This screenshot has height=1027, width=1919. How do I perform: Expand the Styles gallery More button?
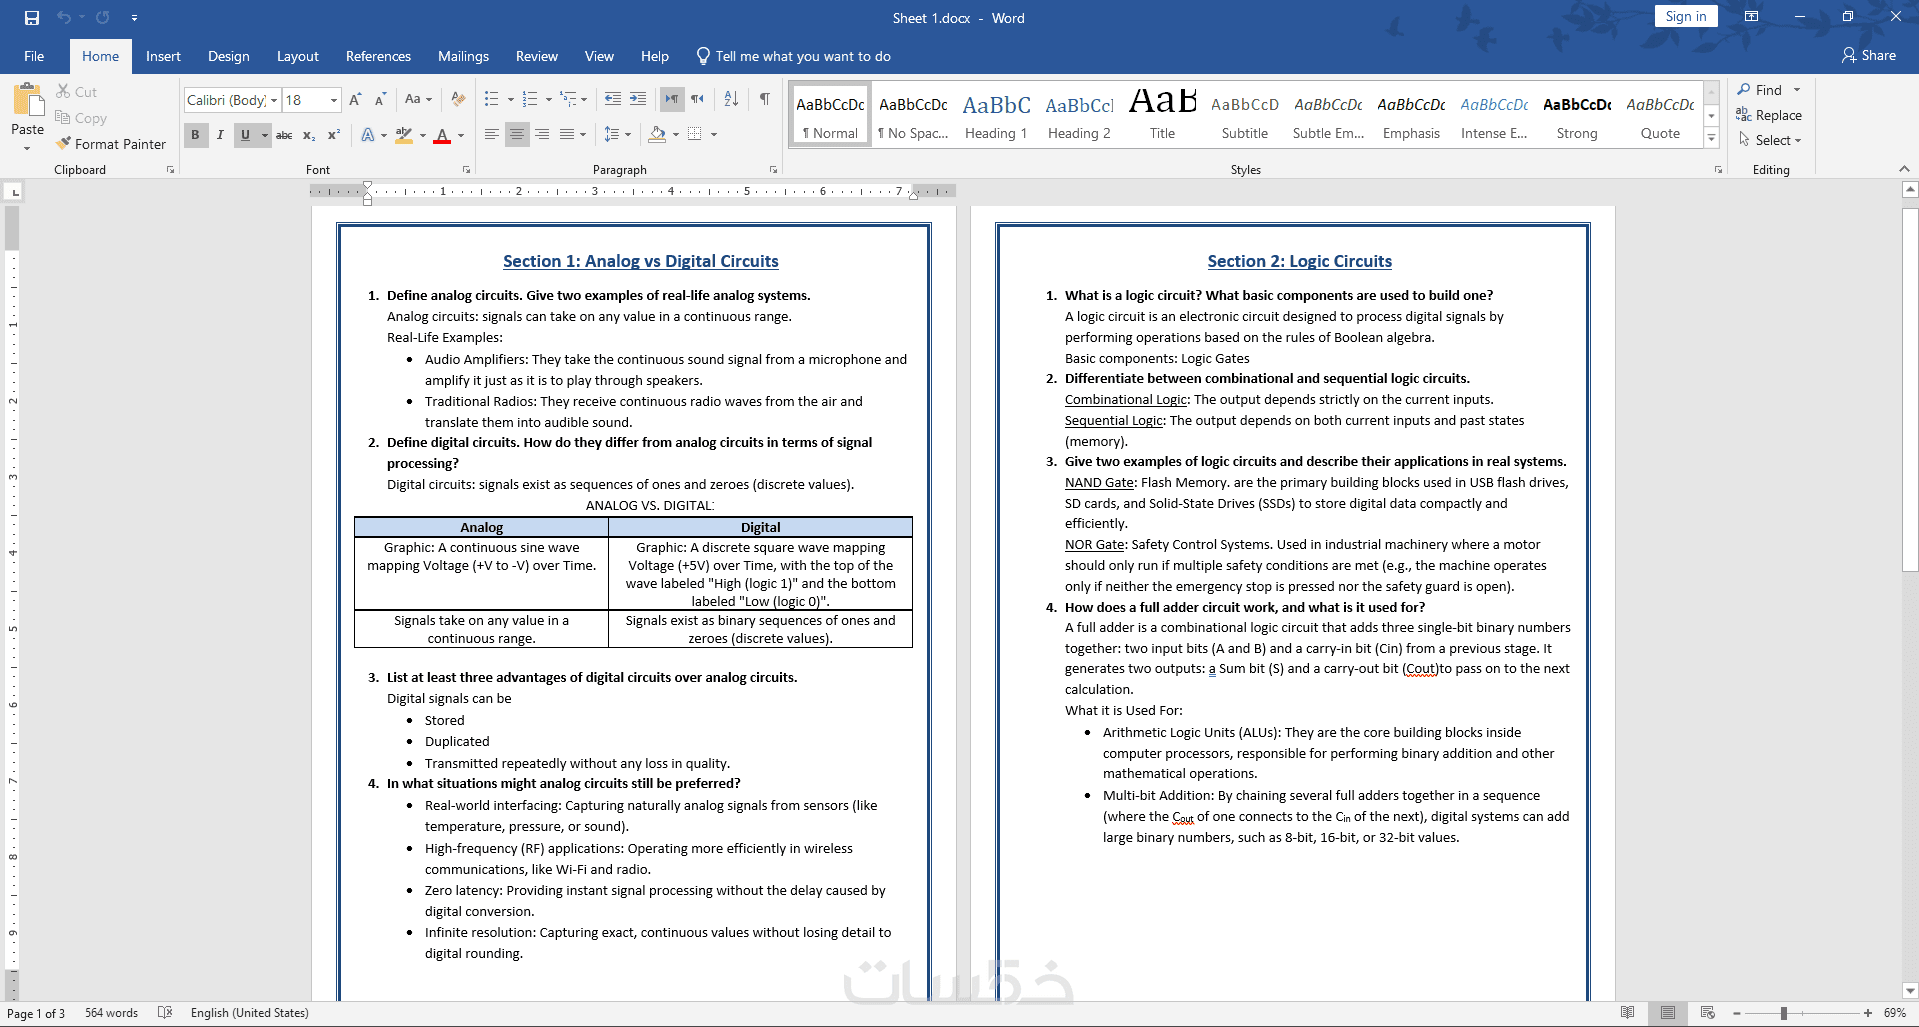pos(1712,139)
